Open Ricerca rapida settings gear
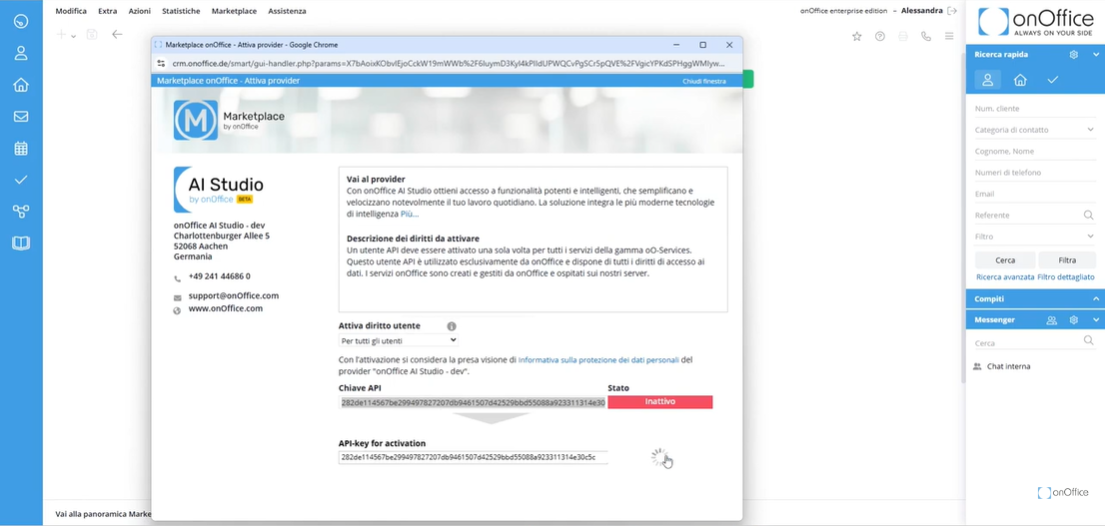Image resolution: width=1105 pixels, height=526 pixels. (x=1073, y=54)
